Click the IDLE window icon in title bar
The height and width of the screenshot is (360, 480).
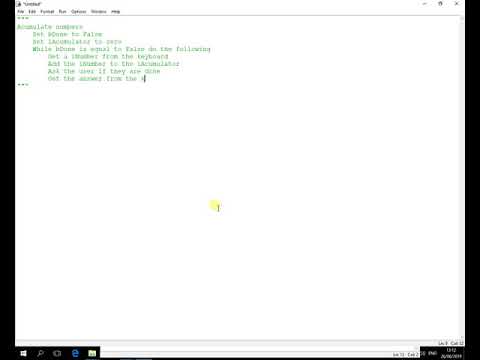[19, 4]
